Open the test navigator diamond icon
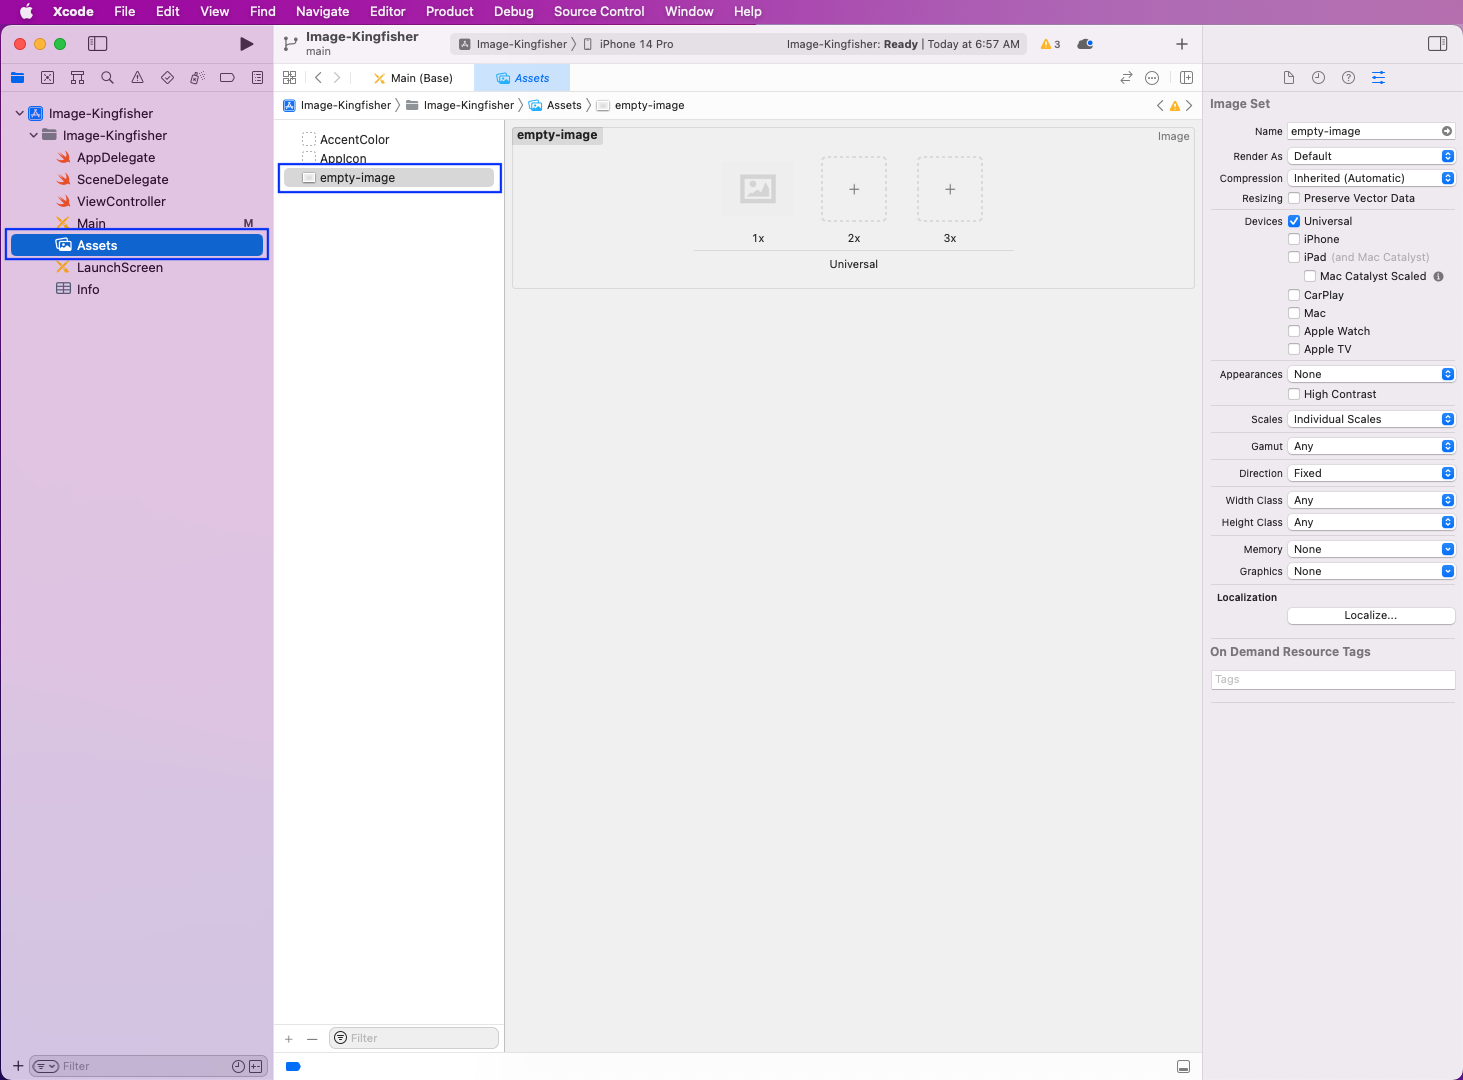 tap(167, 78)
